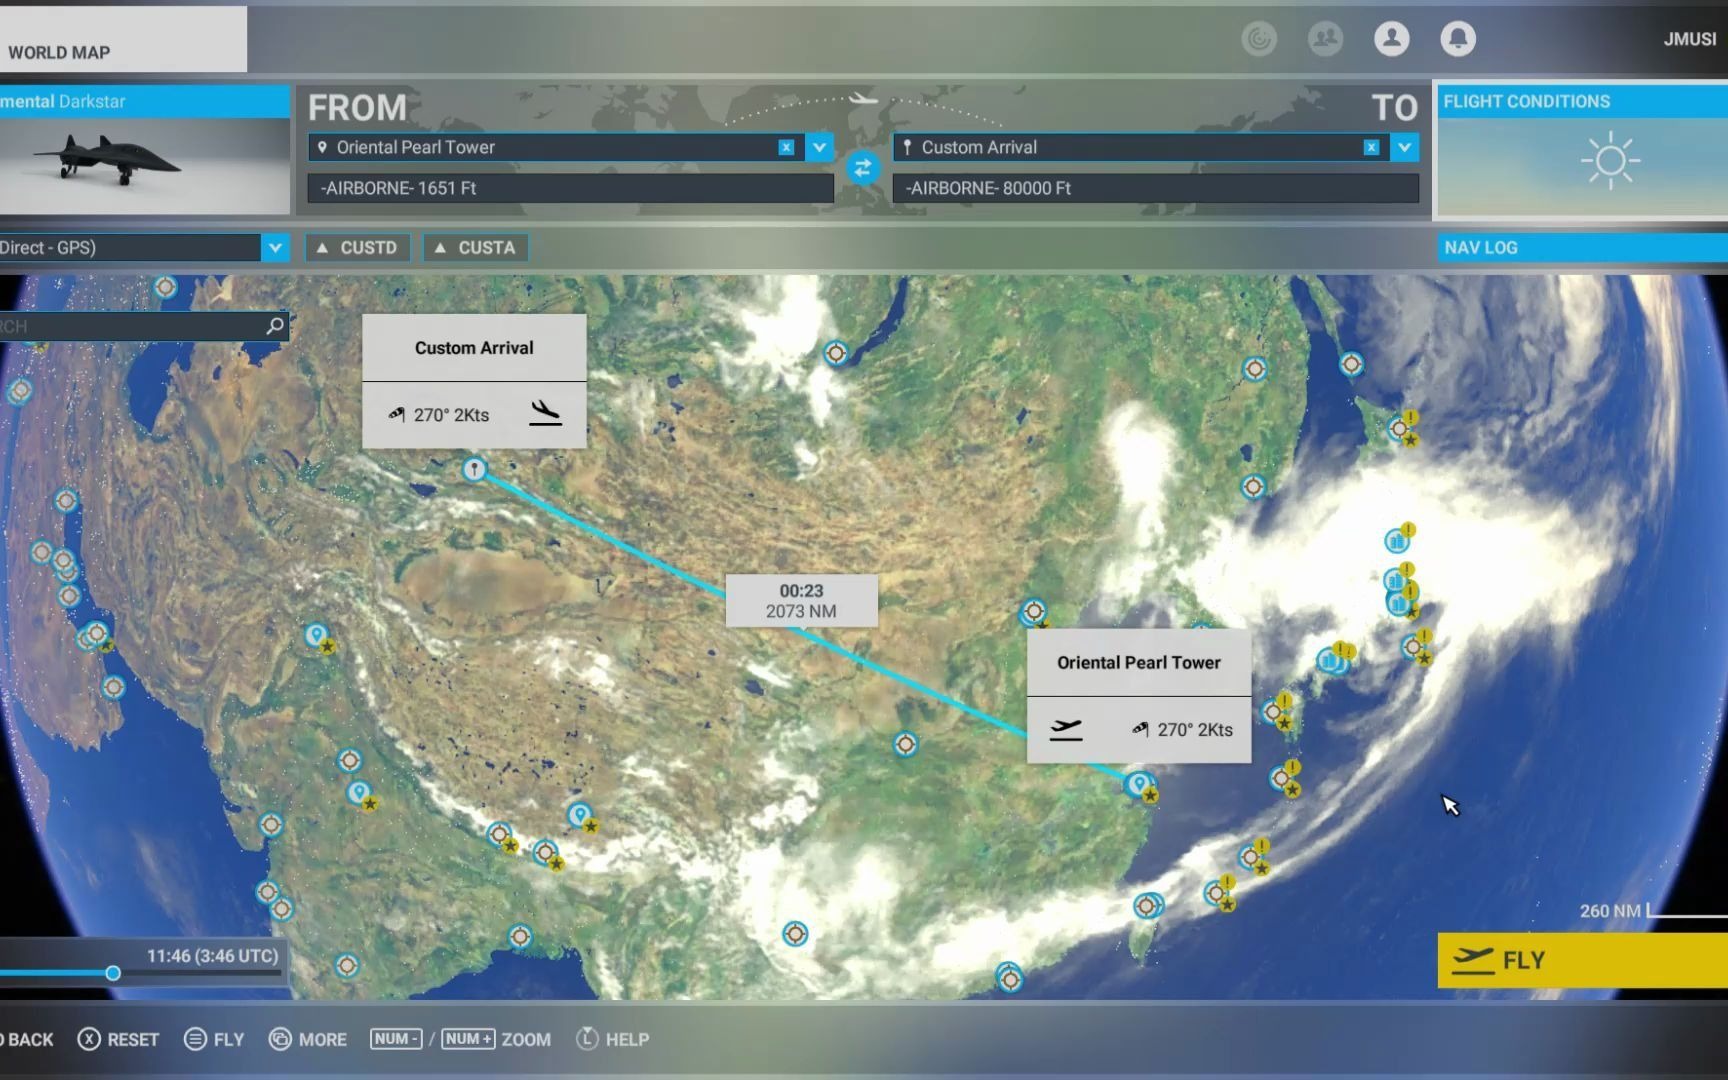
Task: Click the Oriental Pearl Tower map marker
Action: (x=1138, y=784)
